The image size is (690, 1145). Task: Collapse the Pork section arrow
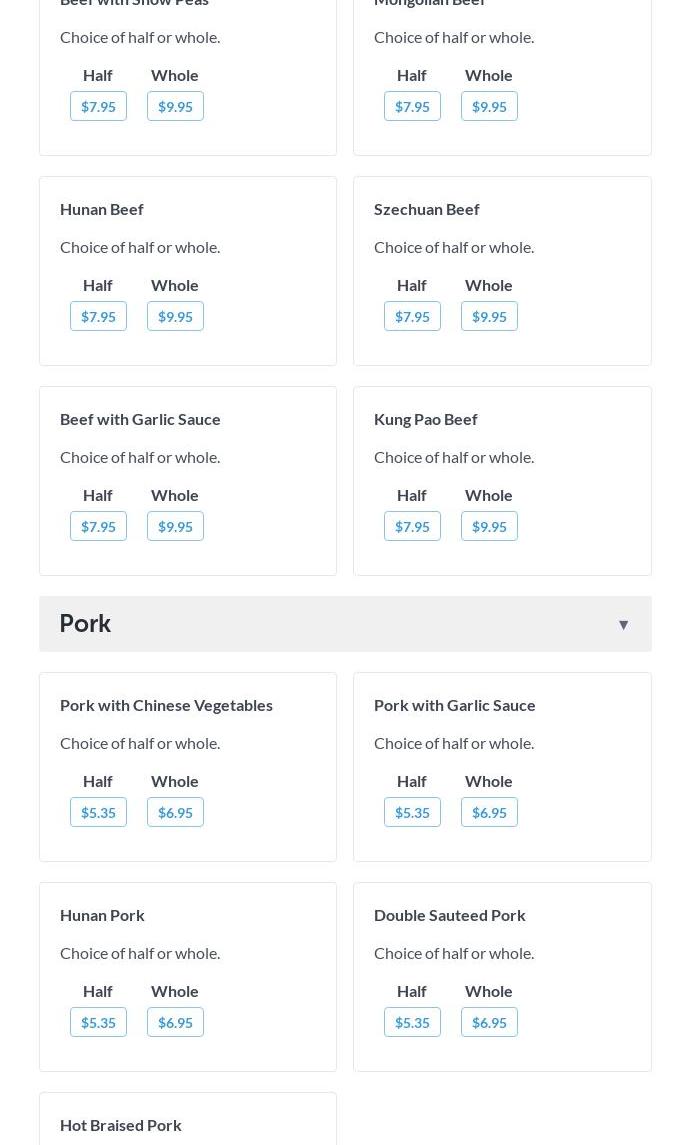(x=623, y=625)
